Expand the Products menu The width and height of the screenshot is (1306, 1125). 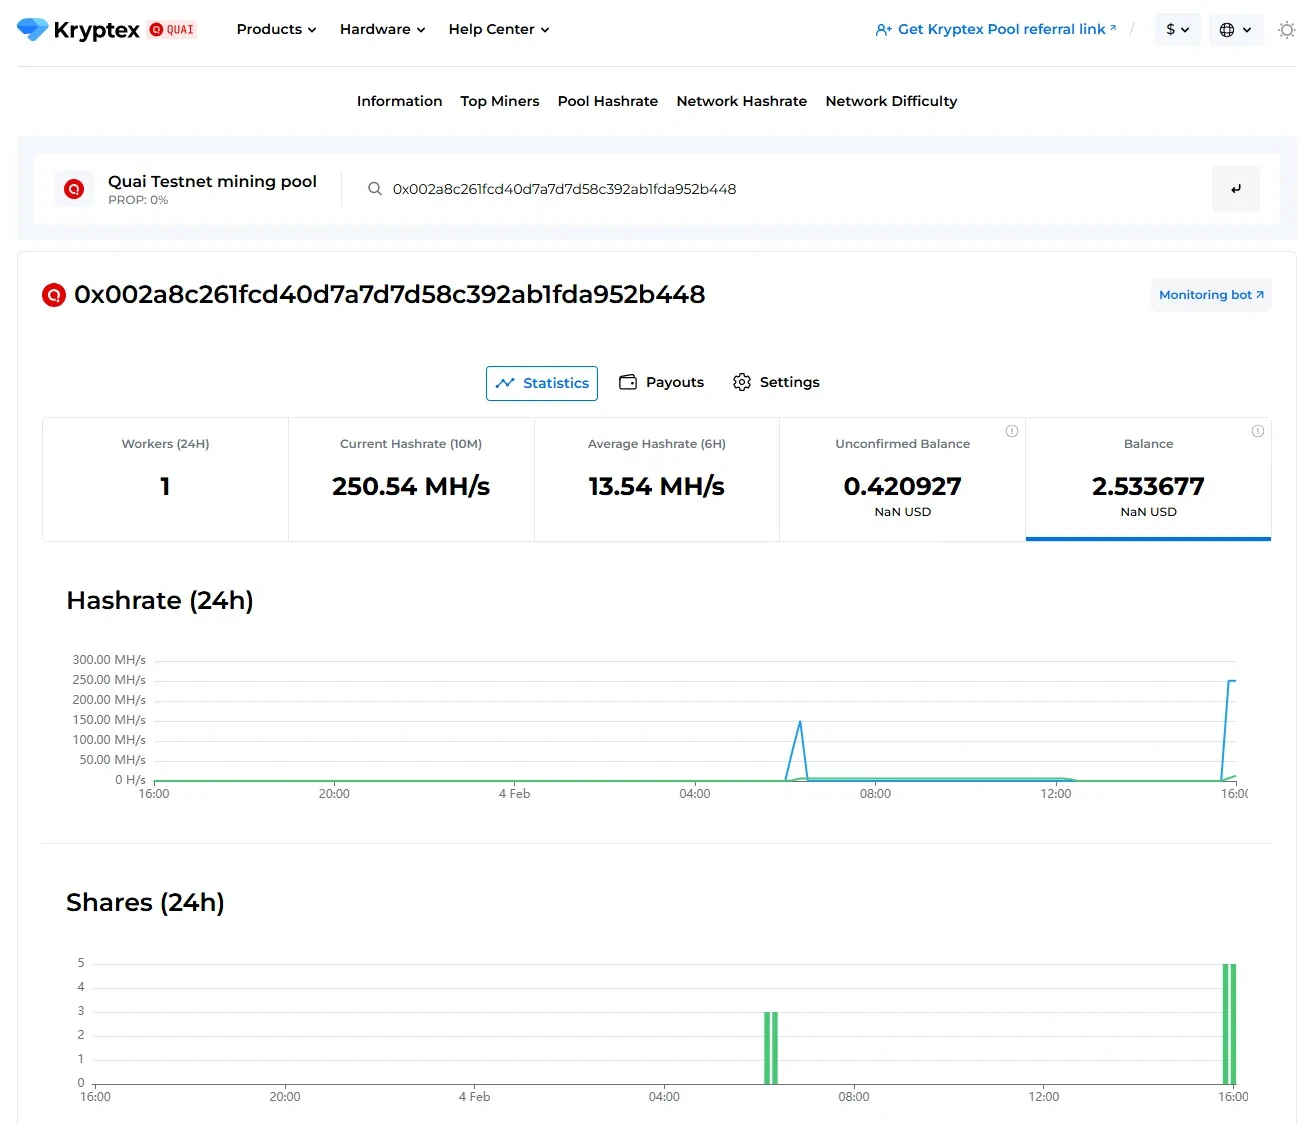(x=276, y=29)
